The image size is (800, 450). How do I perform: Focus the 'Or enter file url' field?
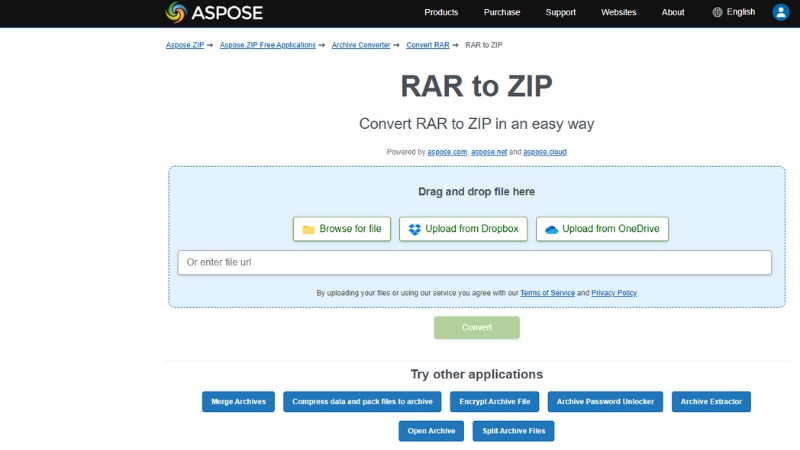(x=475, y=262)
